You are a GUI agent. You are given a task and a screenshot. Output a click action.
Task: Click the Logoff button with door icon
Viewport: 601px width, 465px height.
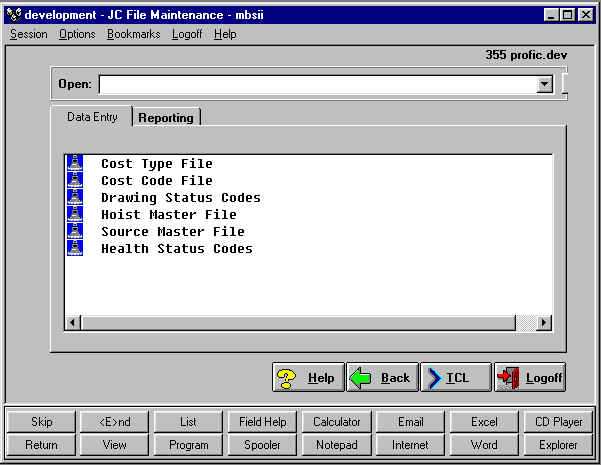(530, 378)
